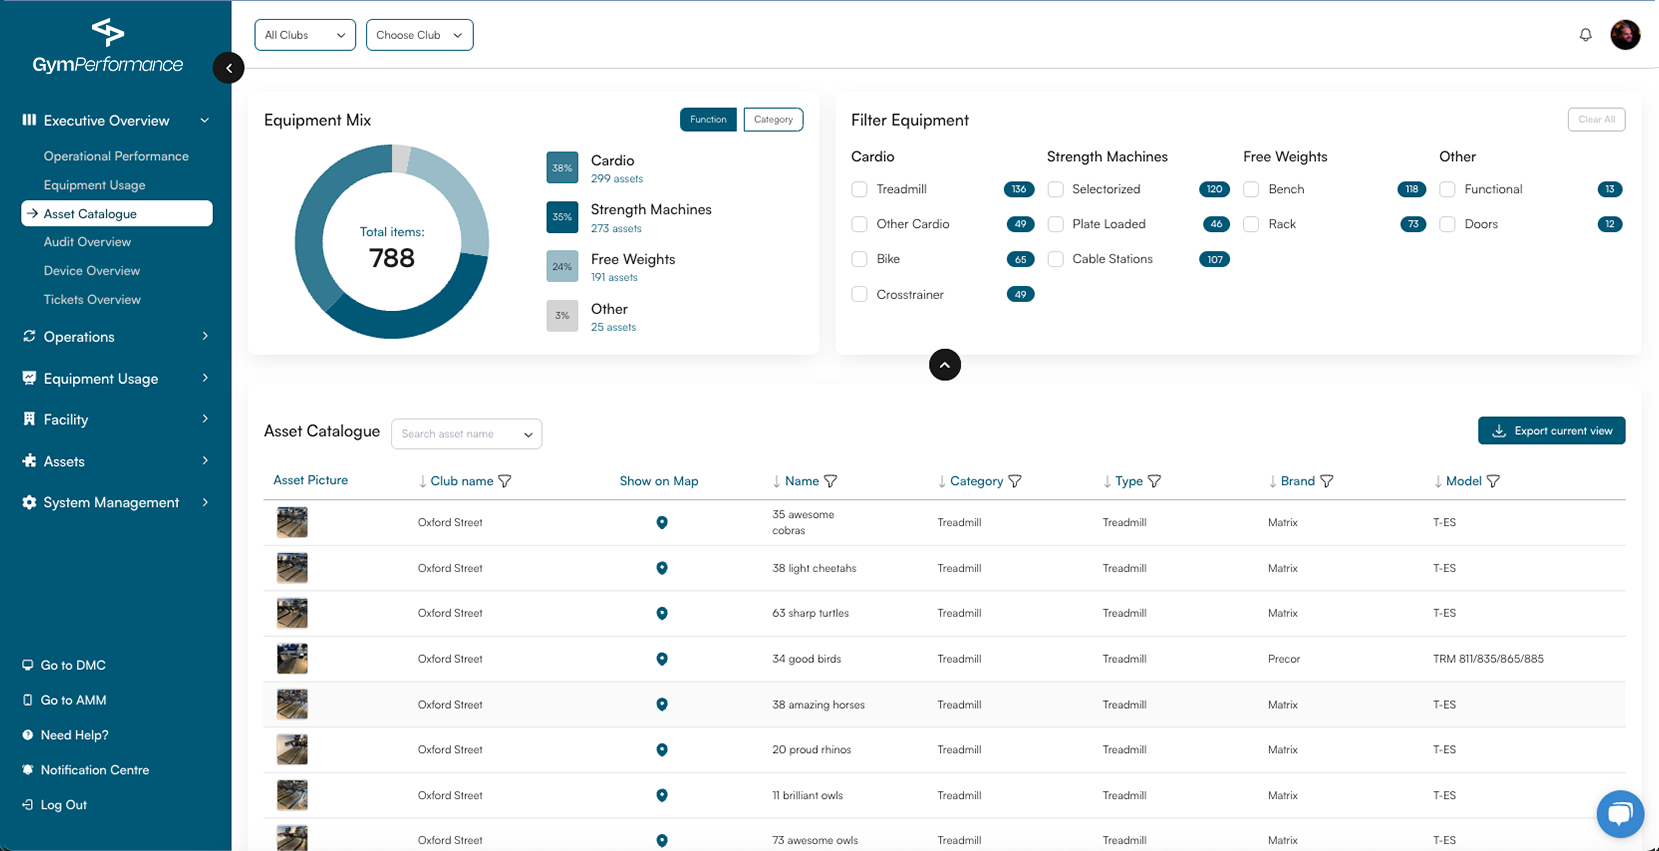The height and width of the screenshot is (851, 1659).
Task: Filter the Name column
Action: (831, 481)
